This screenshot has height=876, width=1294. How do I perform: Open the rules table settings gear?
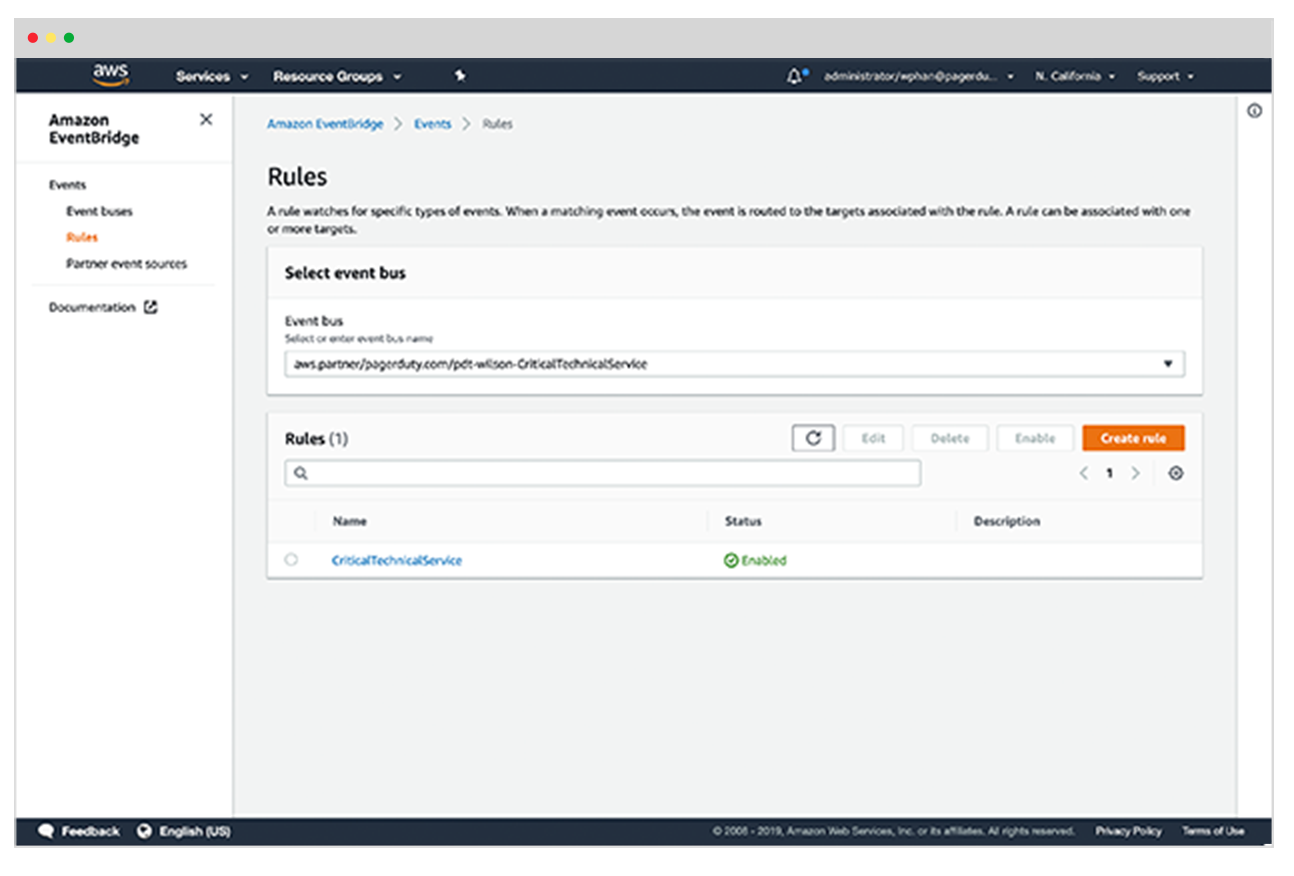click(1175, 474)
